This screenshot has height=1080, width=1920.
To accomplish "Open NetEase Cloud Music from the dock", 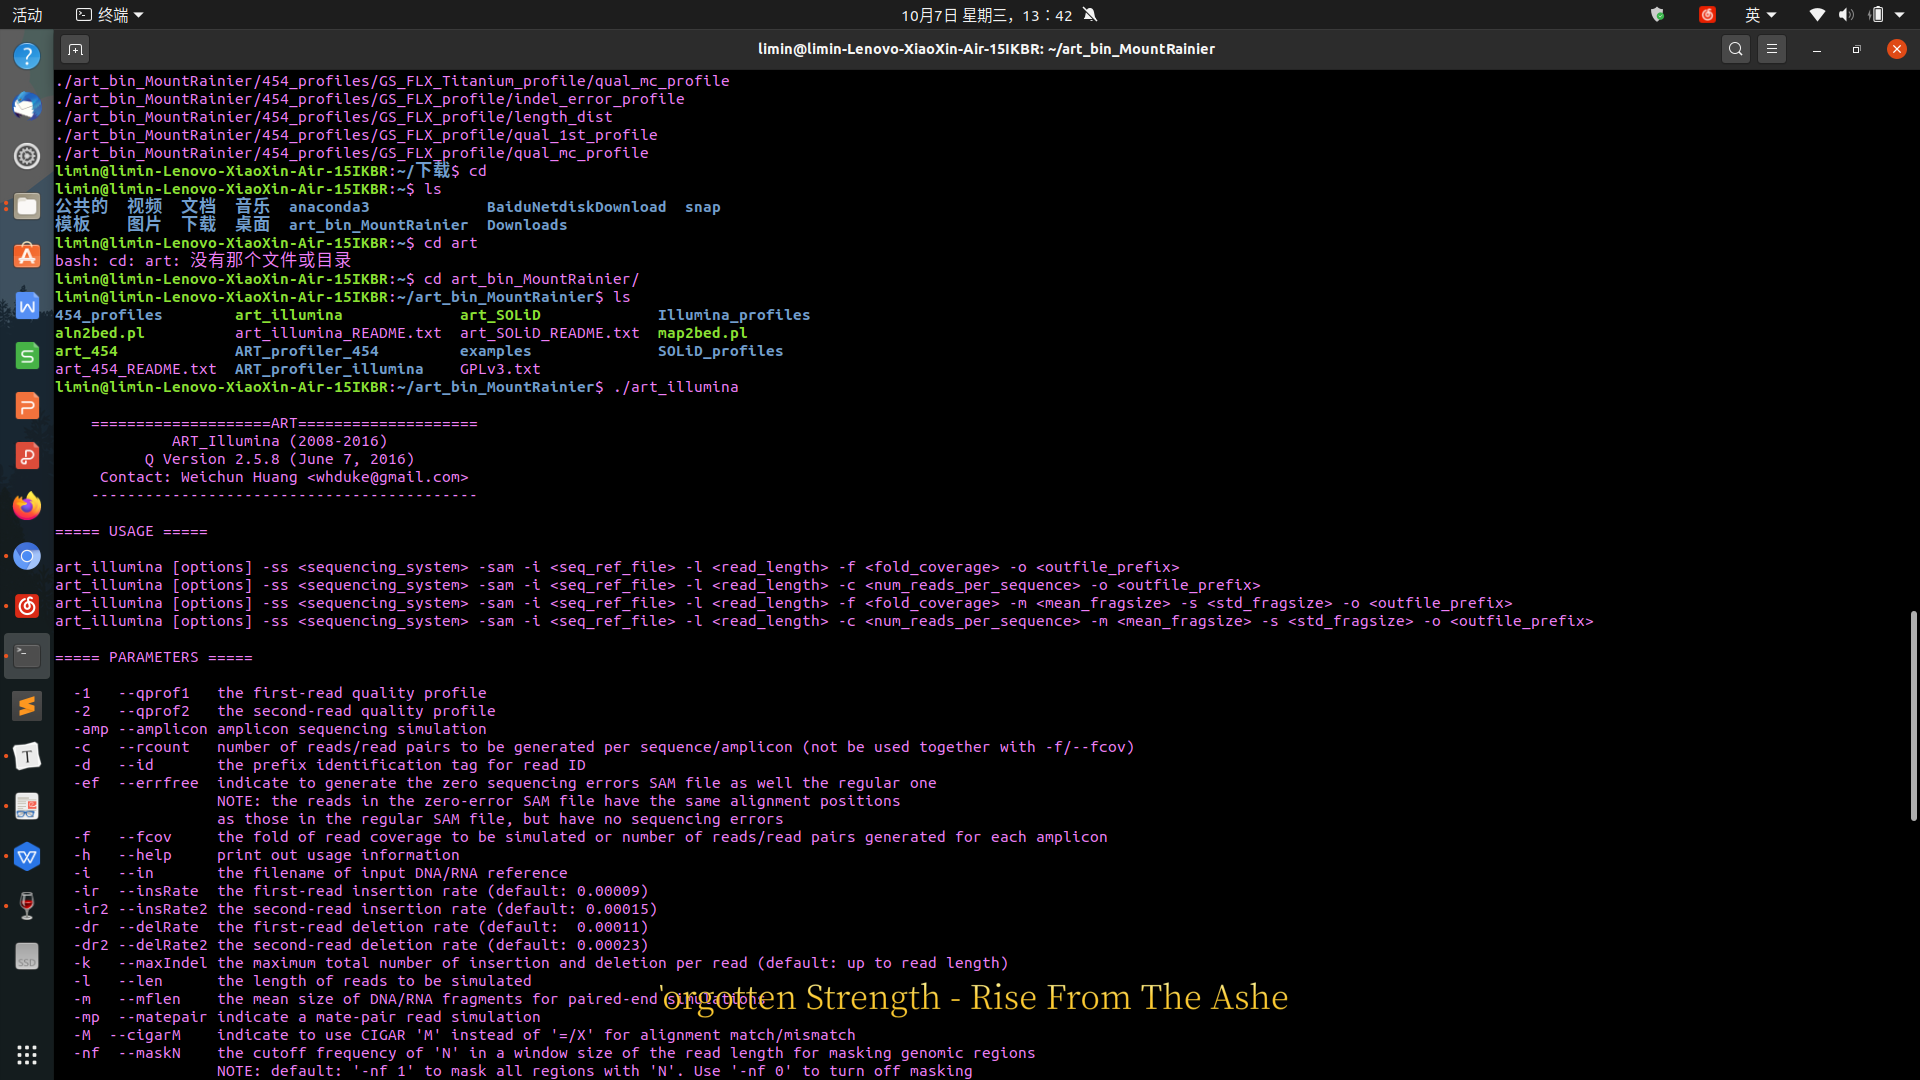I will 27,605.
